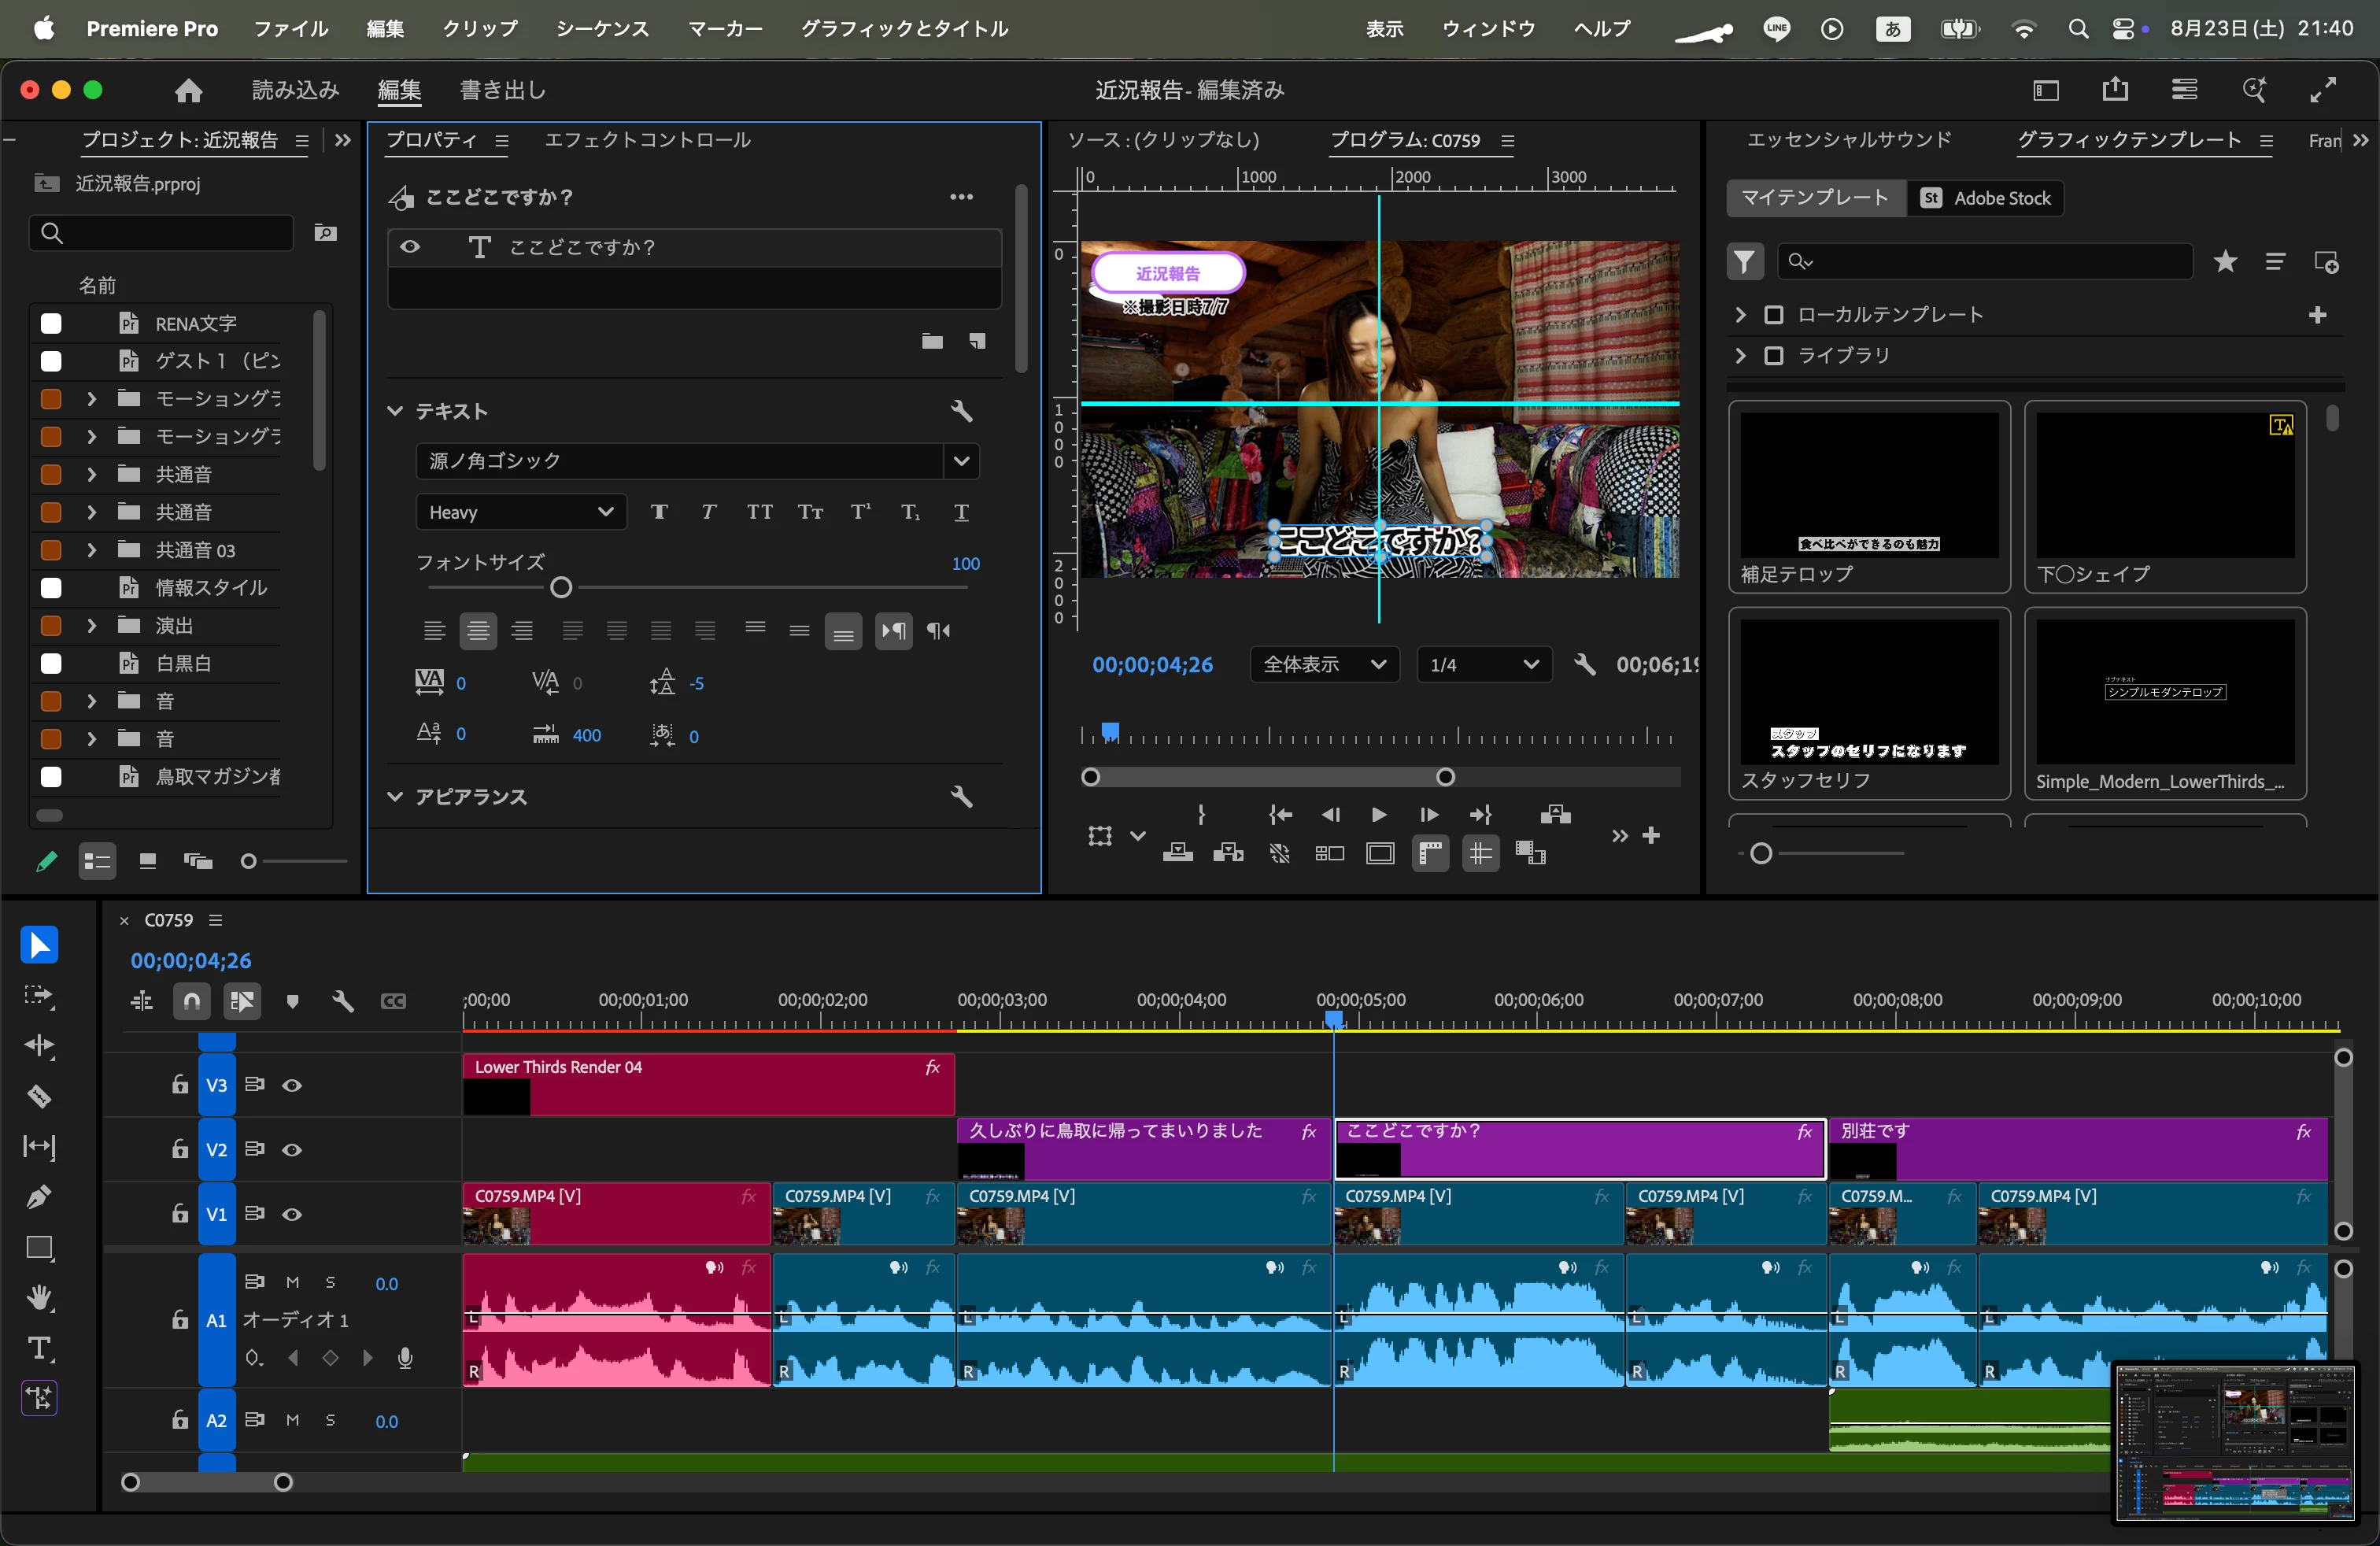Select the Pen tool

39,1197
